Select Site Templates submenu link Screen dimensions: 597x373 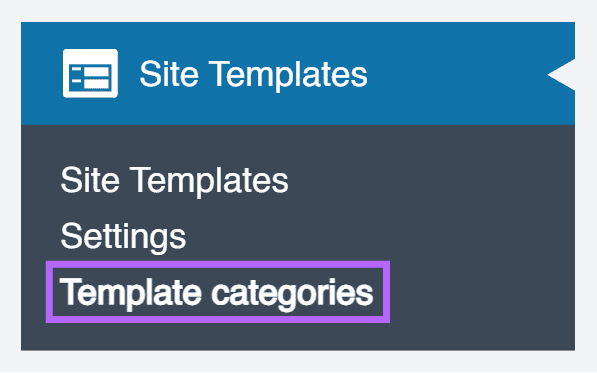(174, 181)
